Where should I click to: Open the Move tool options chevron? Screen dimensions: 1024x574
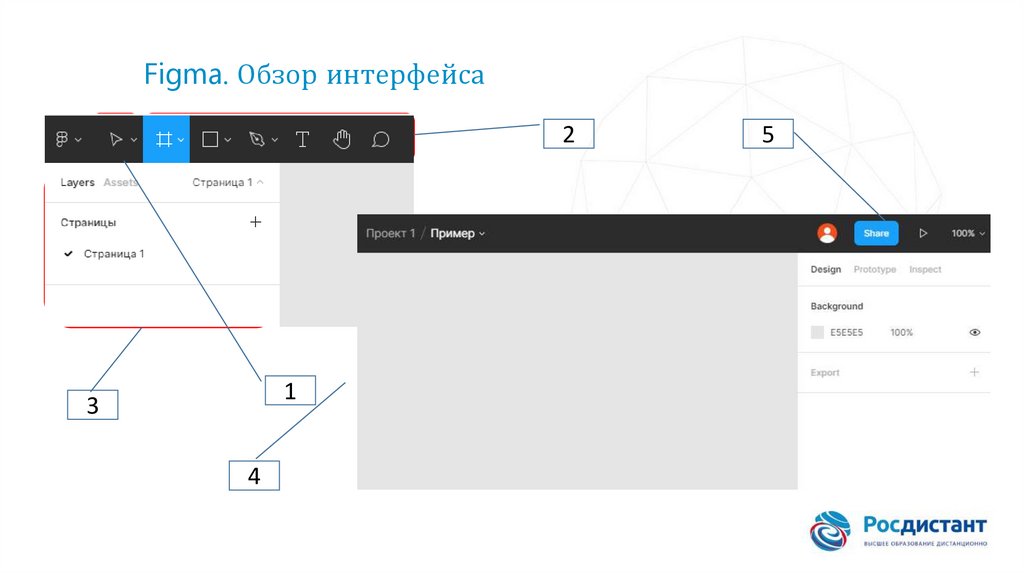pyautogui.click(x=134, y=140)
